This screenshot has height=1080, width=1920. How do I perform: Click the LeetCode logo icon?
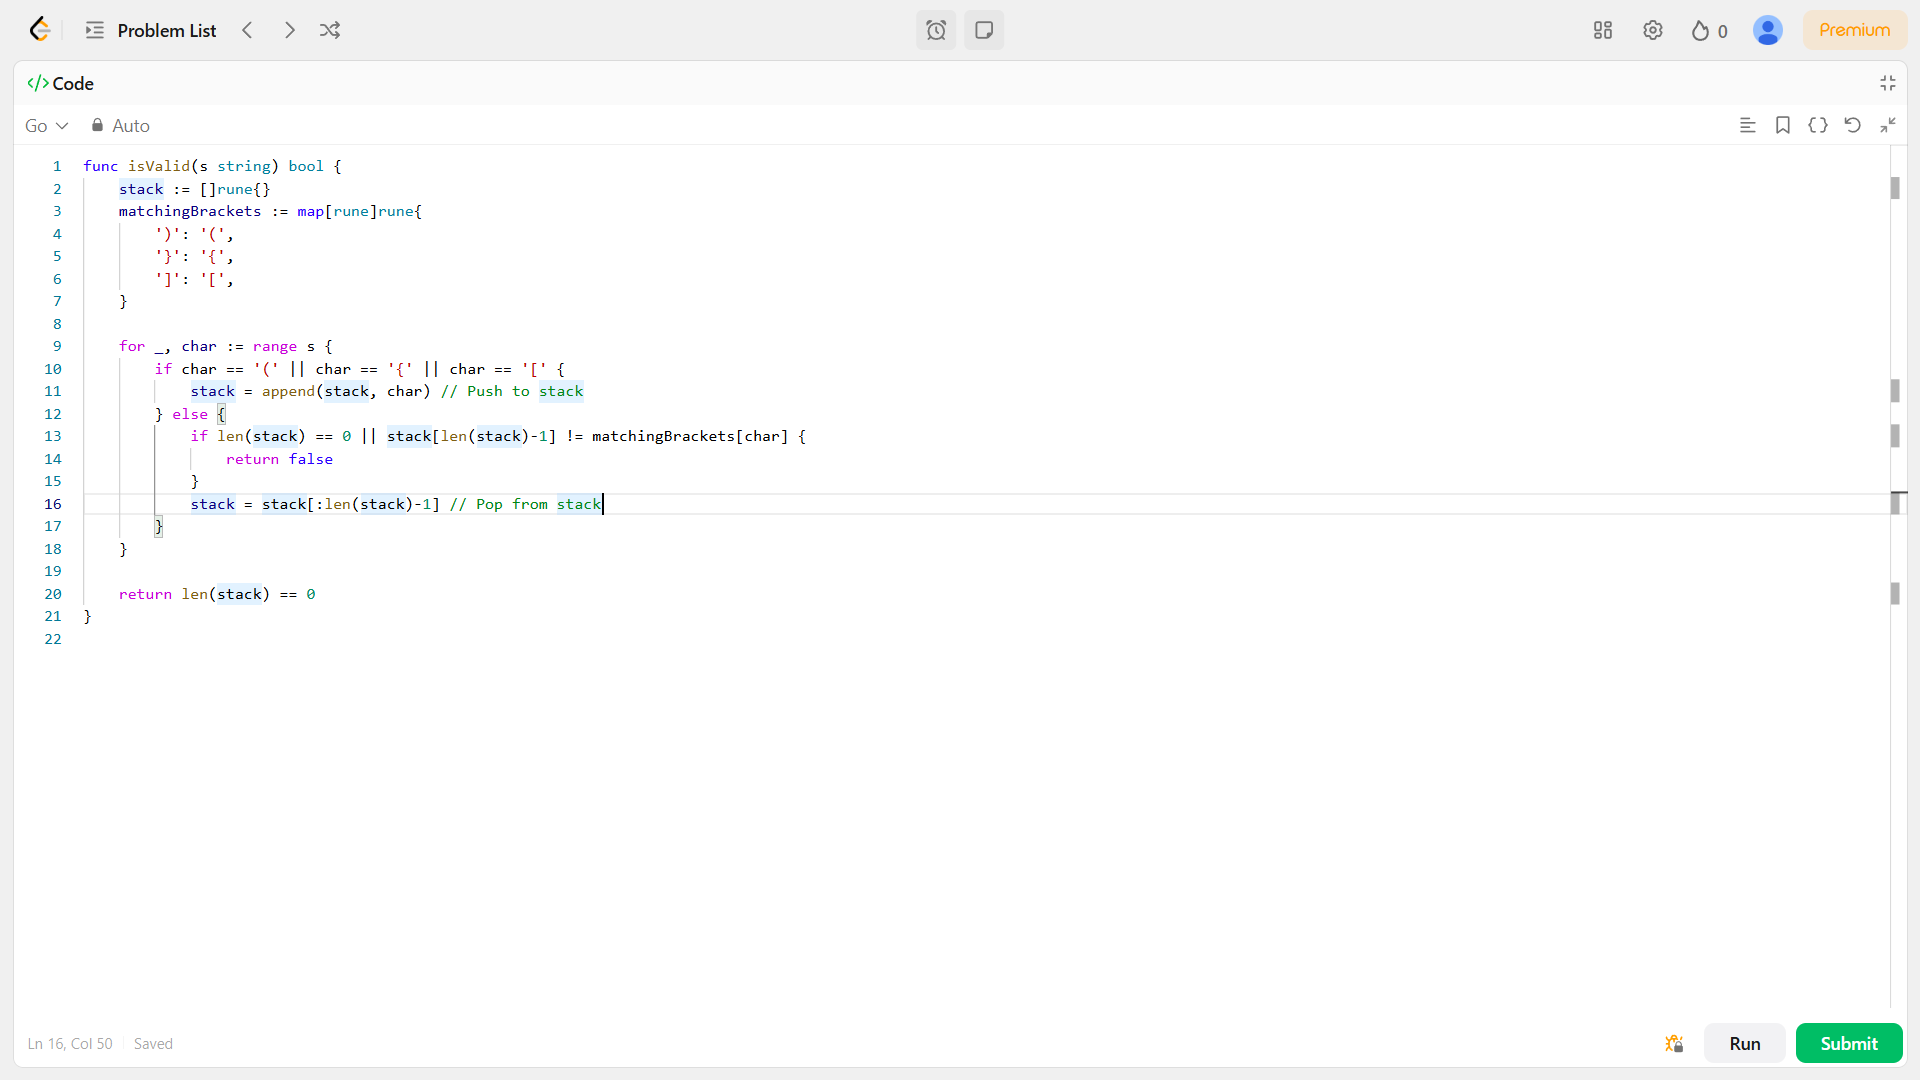(39, 30)
